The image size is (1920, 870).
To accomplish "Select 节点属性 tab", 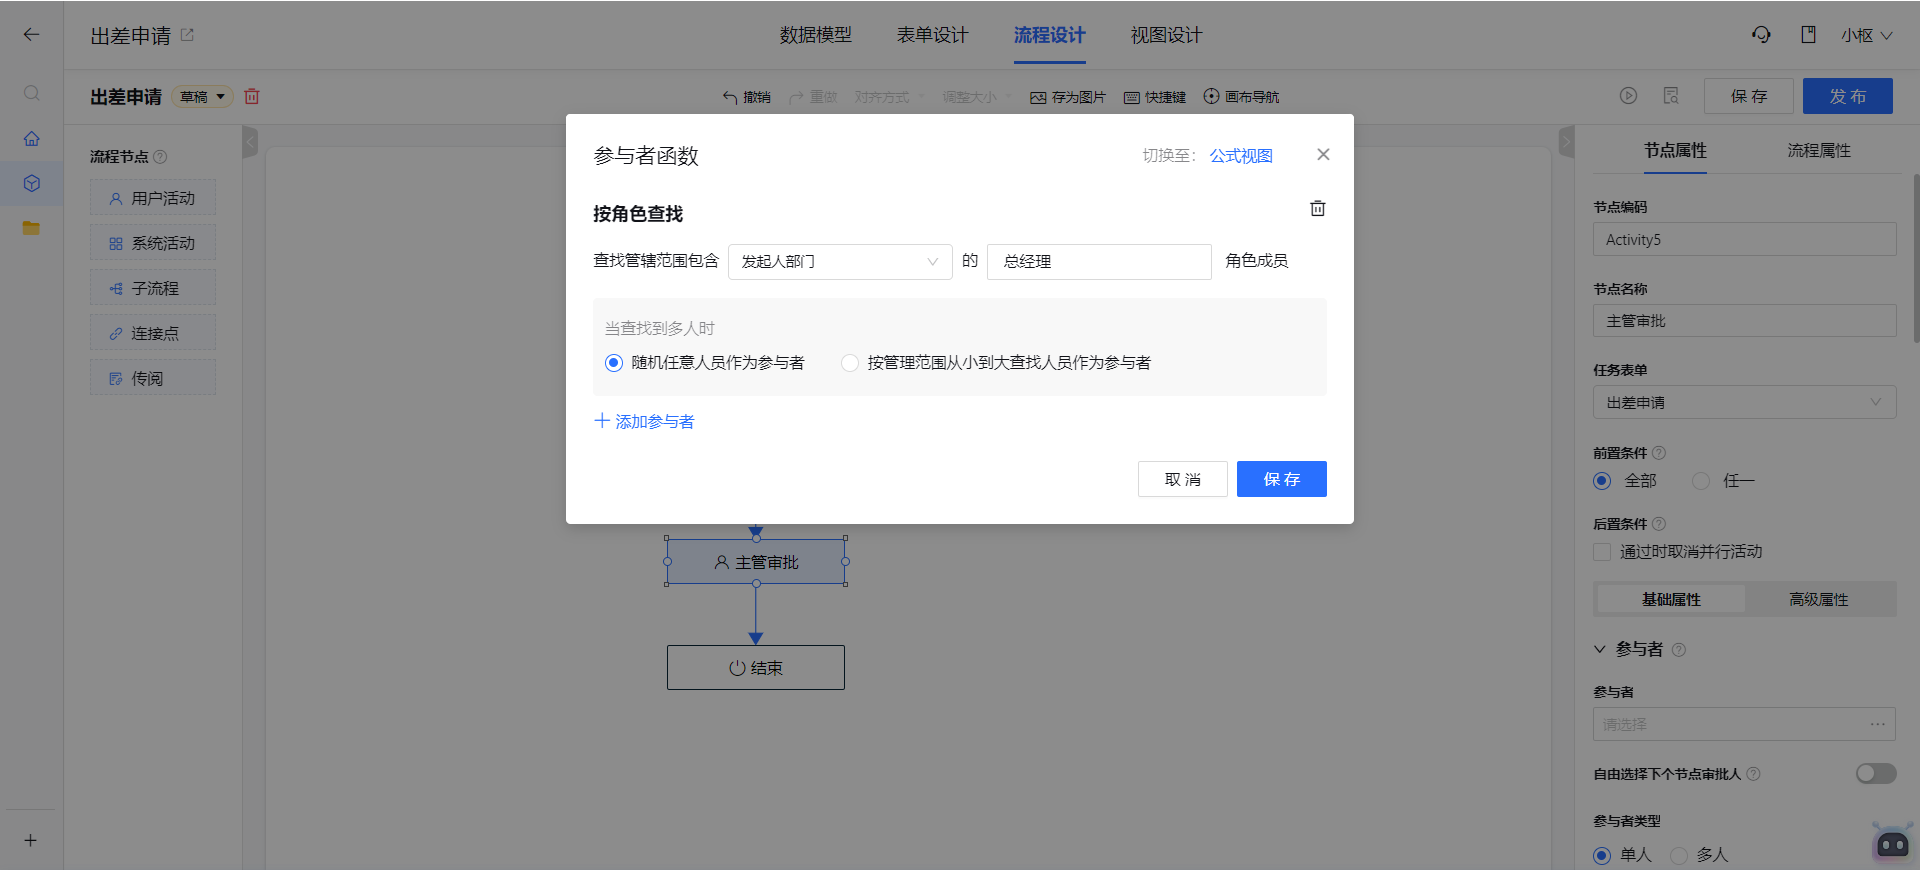I will pos(1675,150).
